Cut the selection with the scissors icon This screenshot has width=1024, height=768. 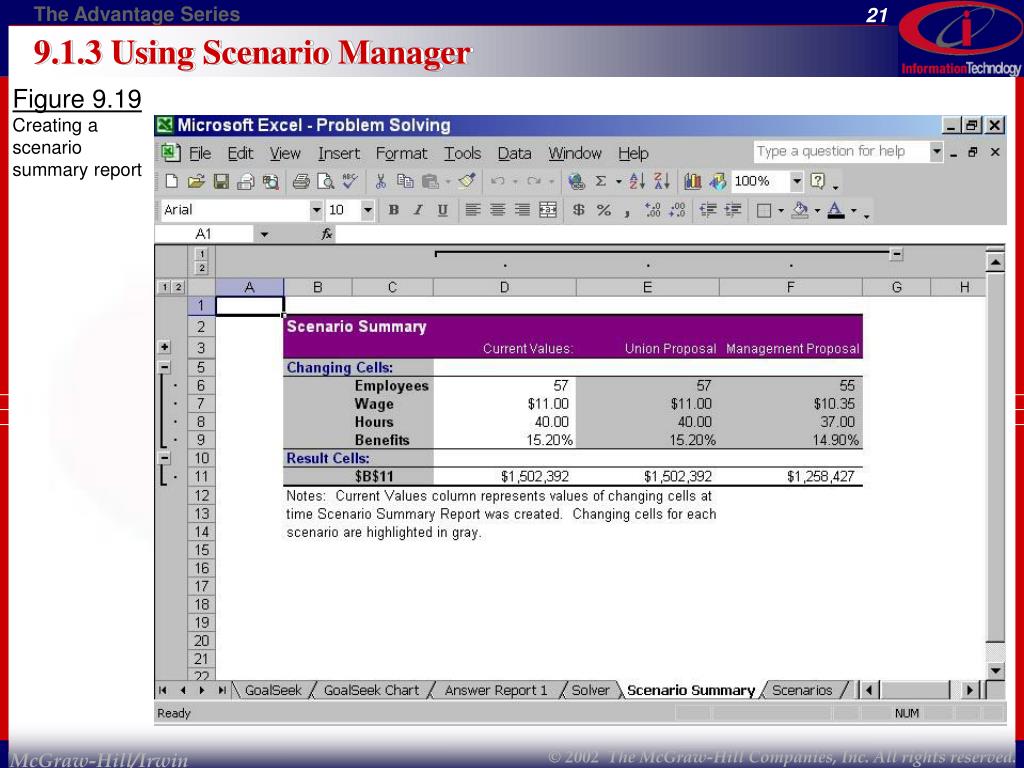(x=381, y=182)
